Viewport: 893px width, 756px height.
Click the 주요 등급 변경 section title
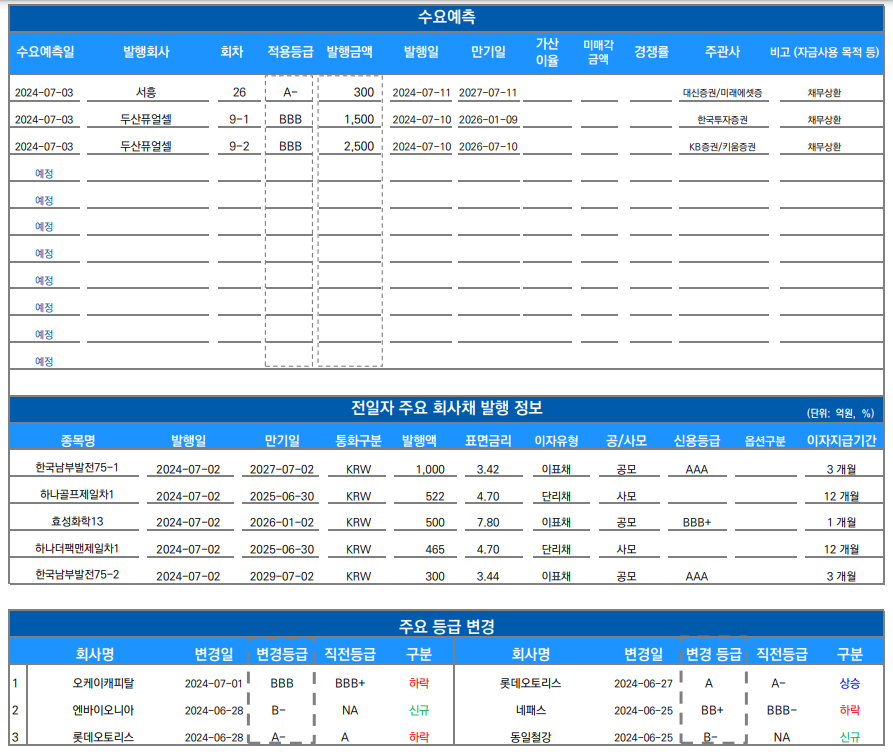point(446,627)
